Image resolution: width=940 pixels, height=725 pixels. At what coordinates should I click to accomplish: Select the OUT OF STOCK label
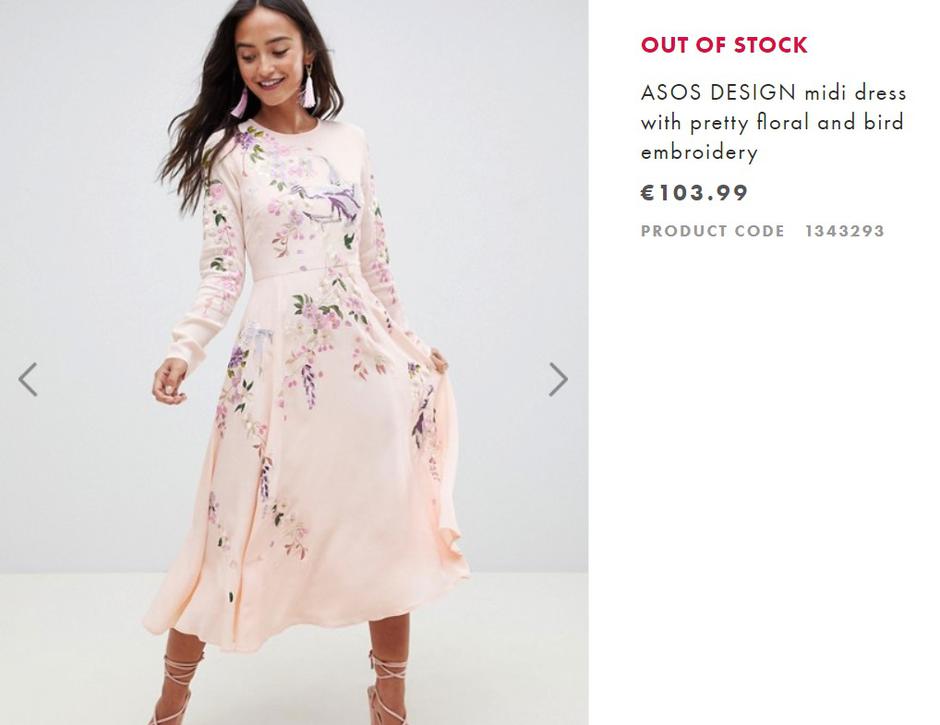click(x=725, y=44)
